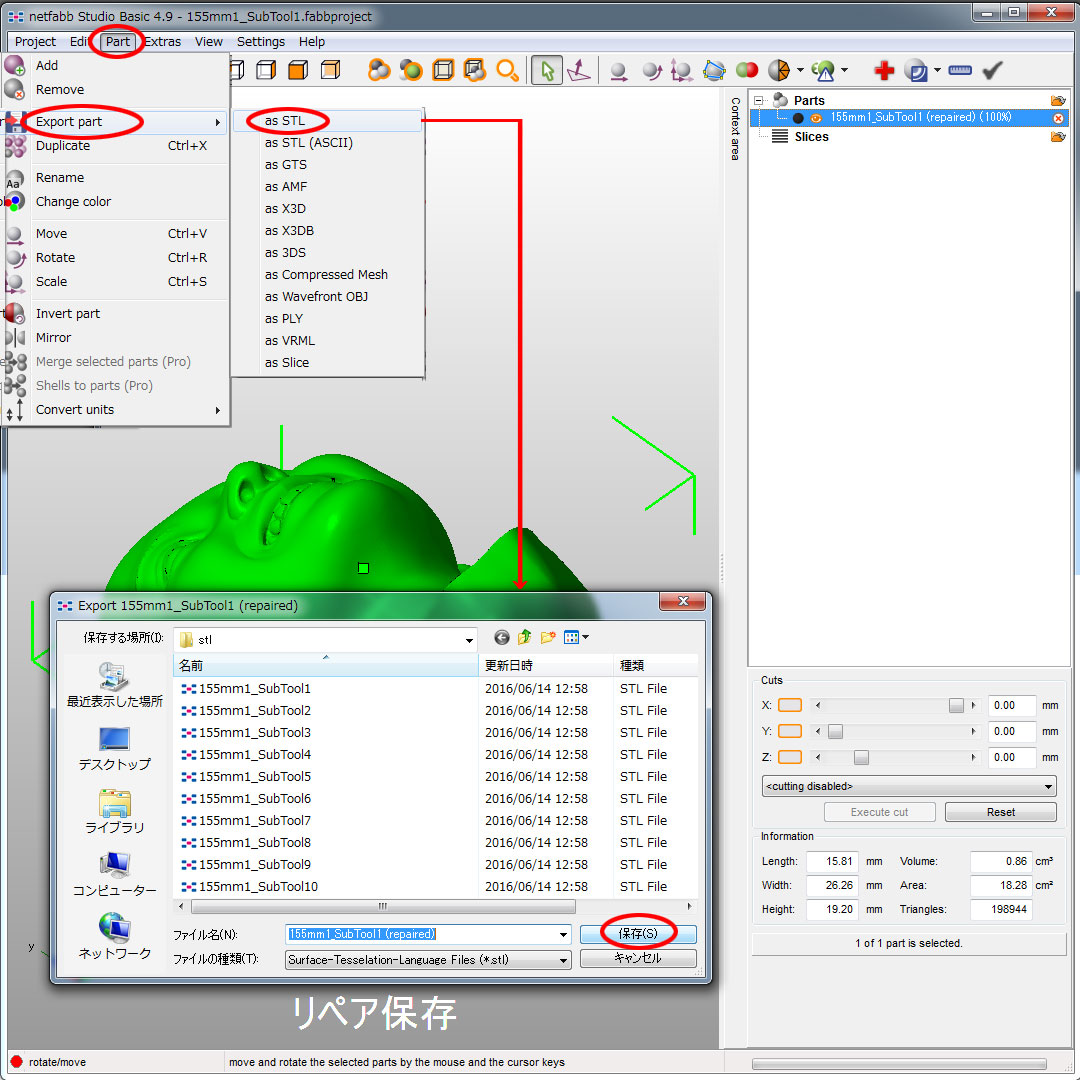Click the open folder icon beside Slices
The width and height of the screenshot is (1080, 1080).
pyautogui.click(x=1058, y=136)
